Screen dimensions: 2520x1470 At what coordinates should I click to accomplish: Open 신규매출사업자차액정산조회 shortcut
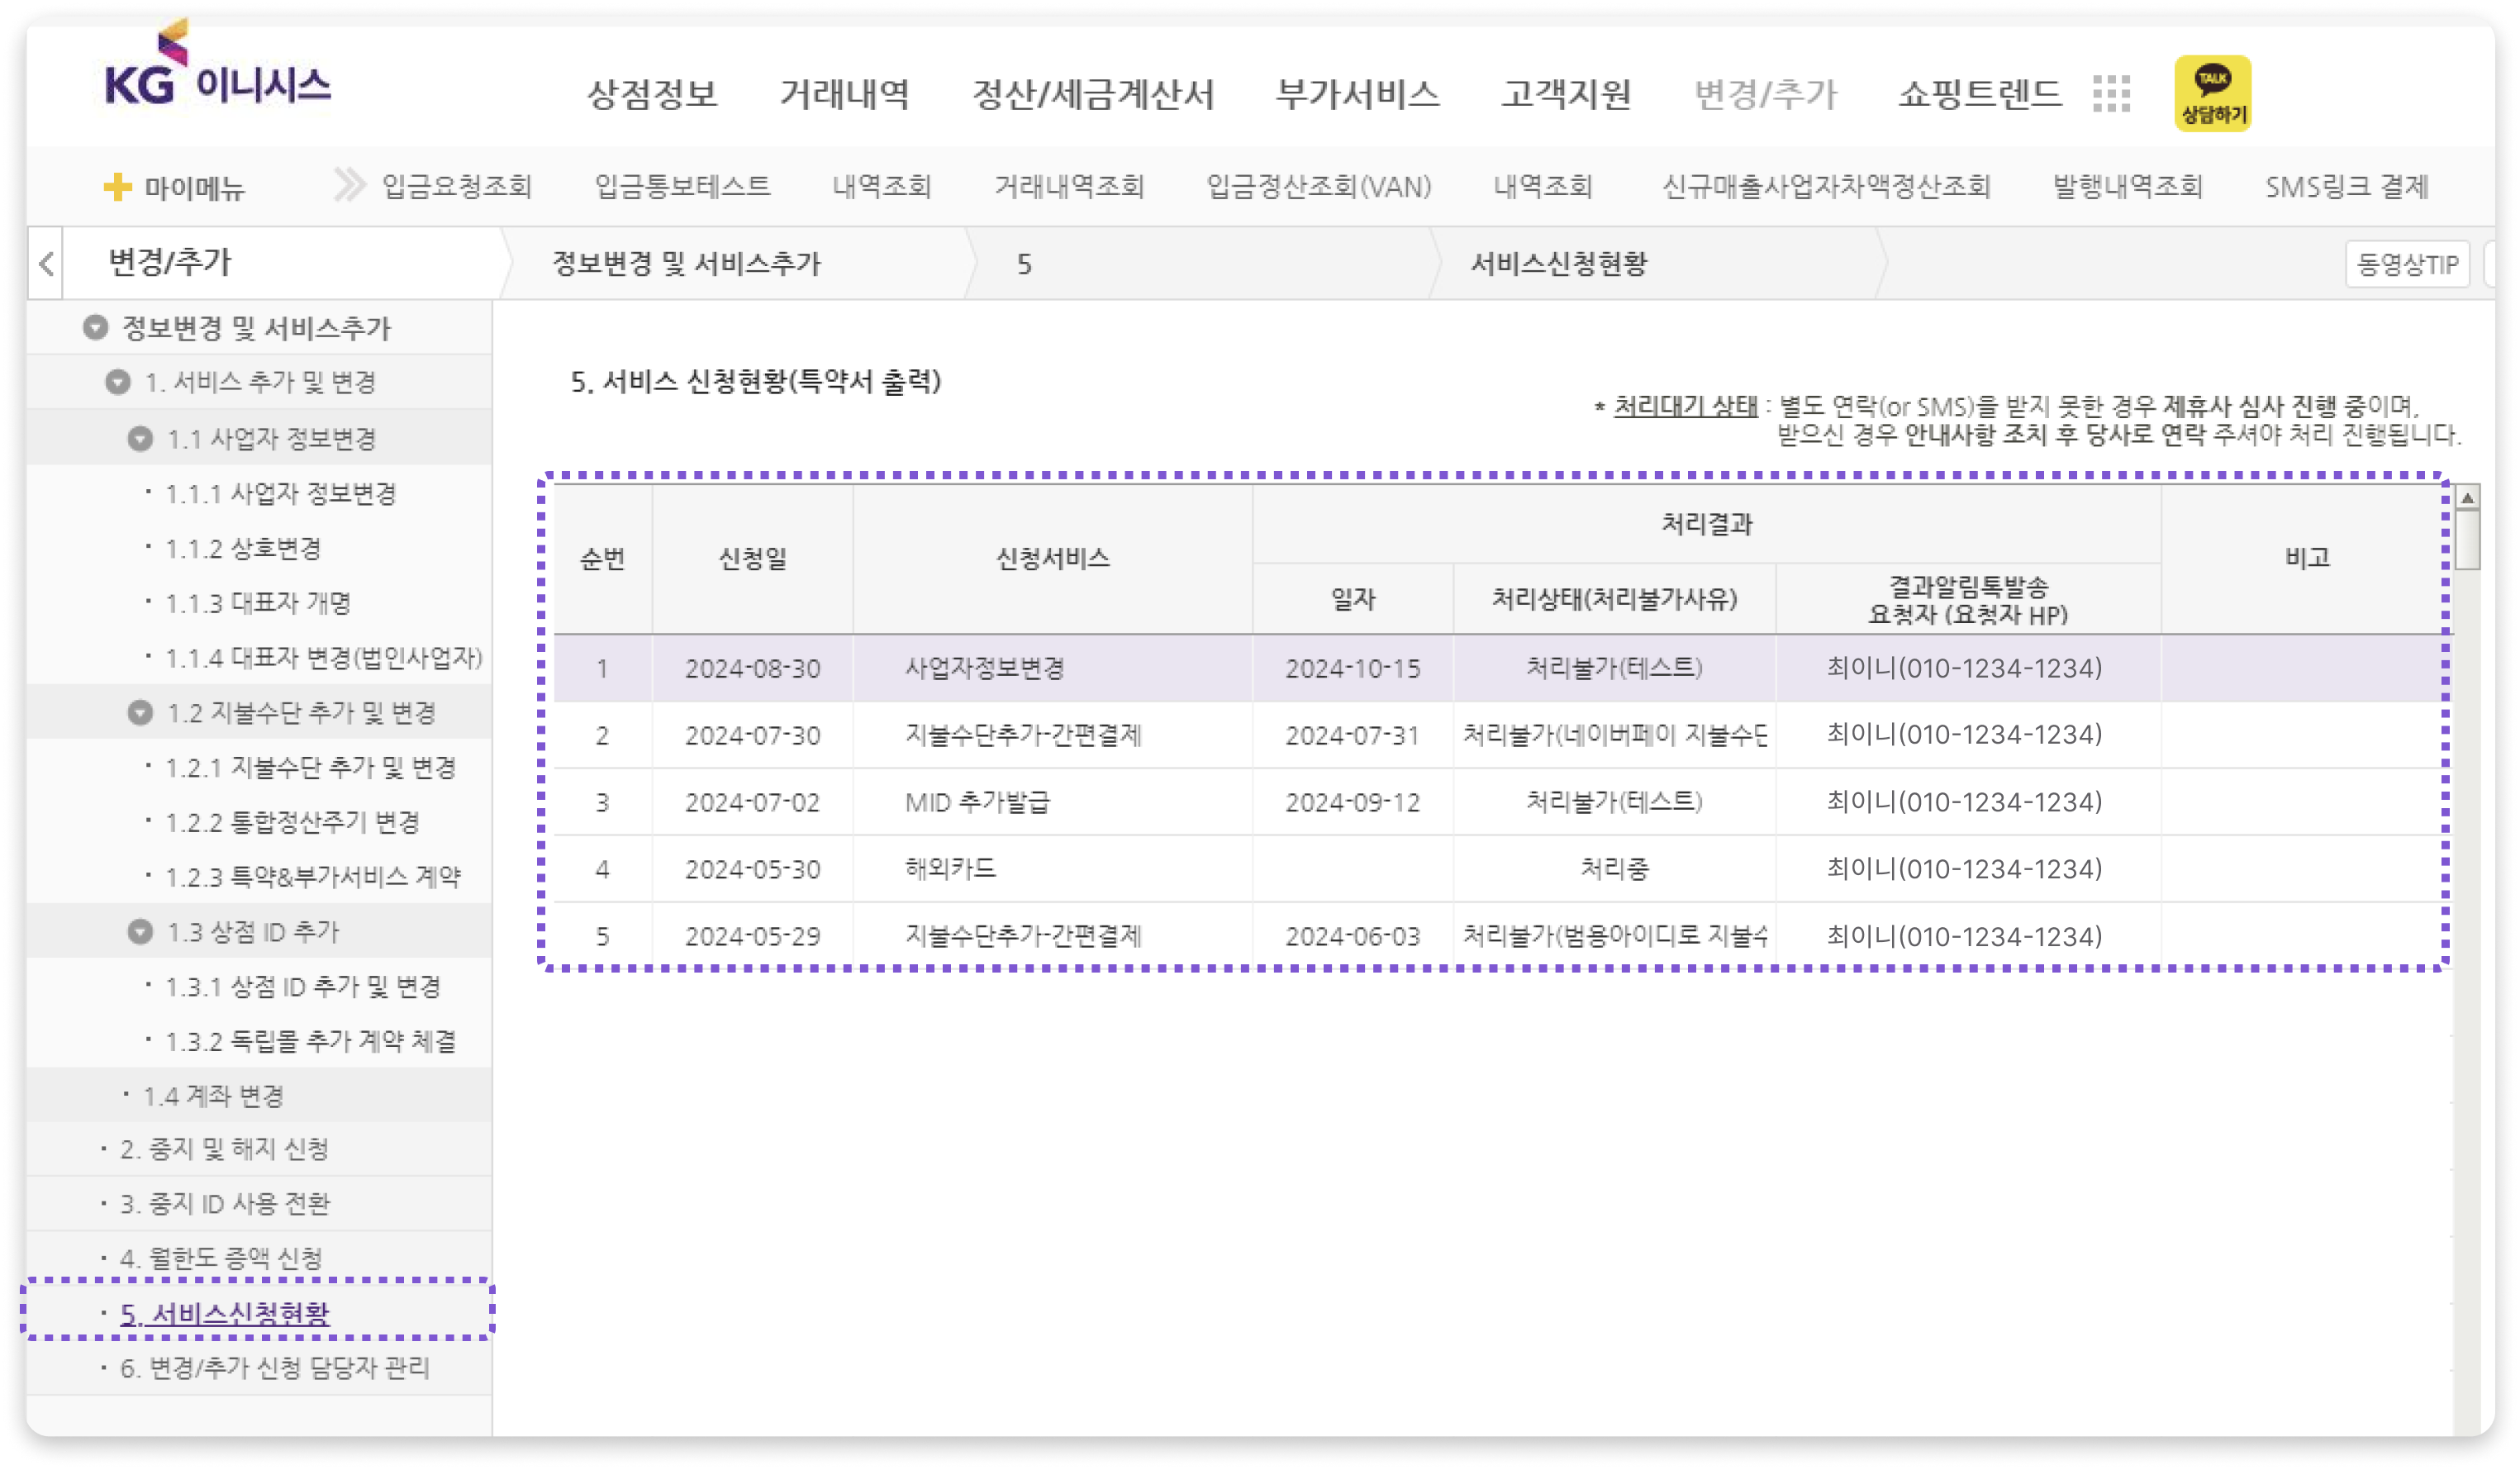click(1826, 186)
